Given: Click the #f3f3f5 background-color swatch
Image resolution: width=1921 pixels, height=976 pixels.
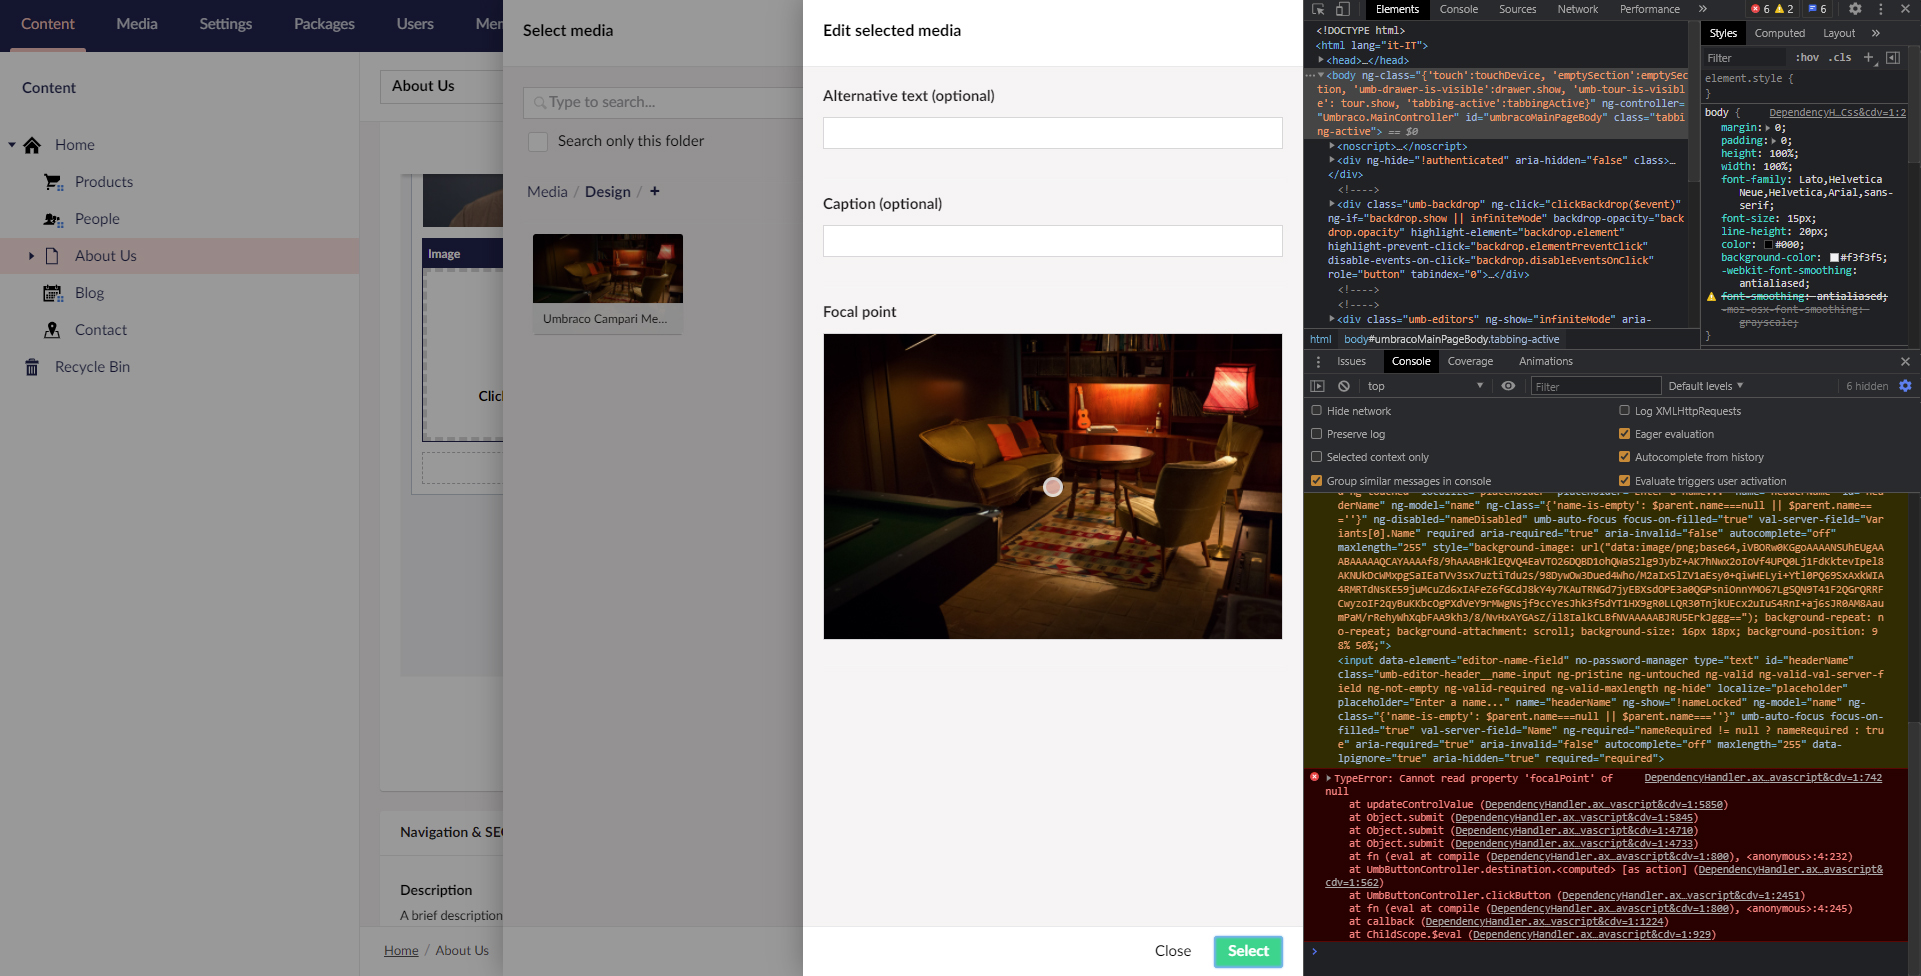Looking at the screenshot, I should pos(1834,258).
